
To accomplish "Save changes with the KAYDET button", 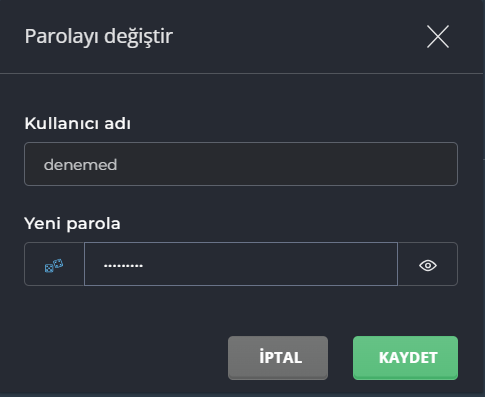I will click(x=405, y=358).
